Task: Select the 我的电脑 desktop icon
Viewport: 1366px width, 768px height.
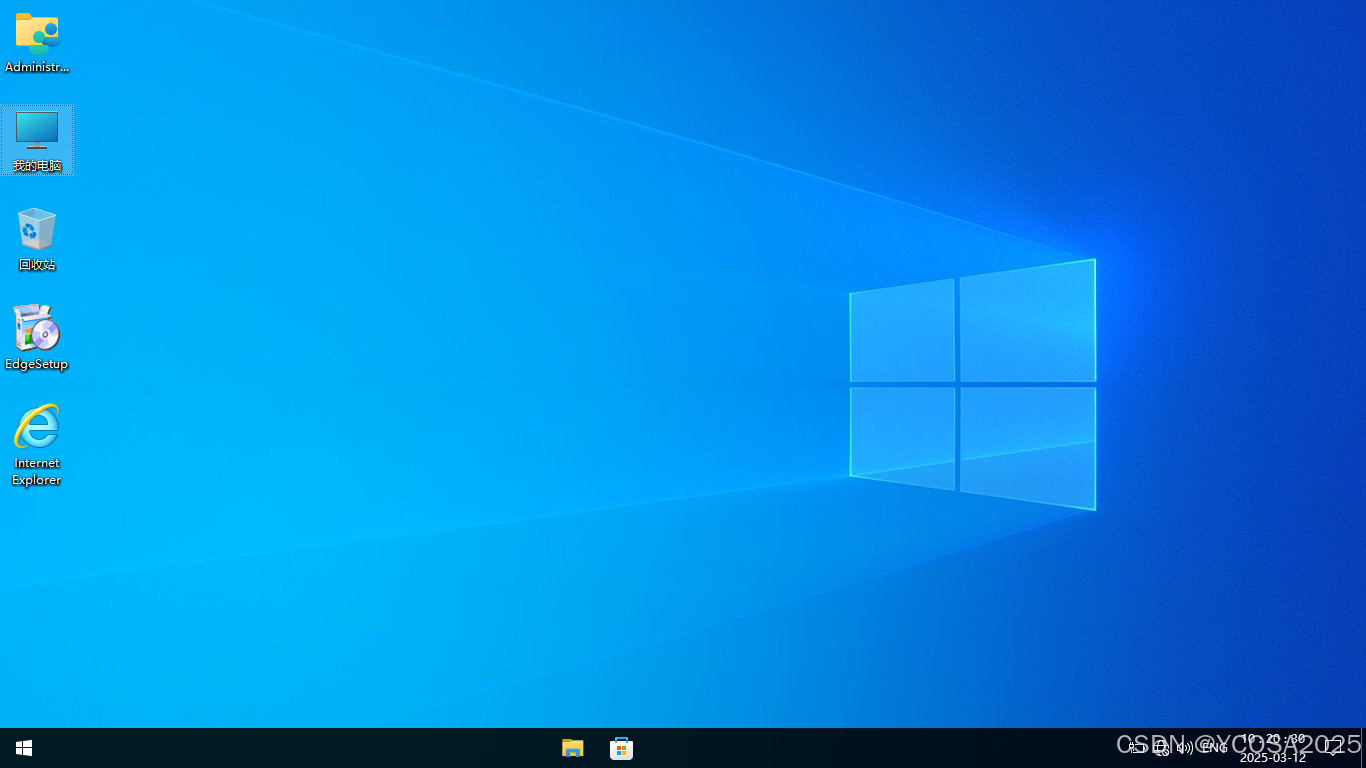Action: pyautogui.click(x=37, y=141)
